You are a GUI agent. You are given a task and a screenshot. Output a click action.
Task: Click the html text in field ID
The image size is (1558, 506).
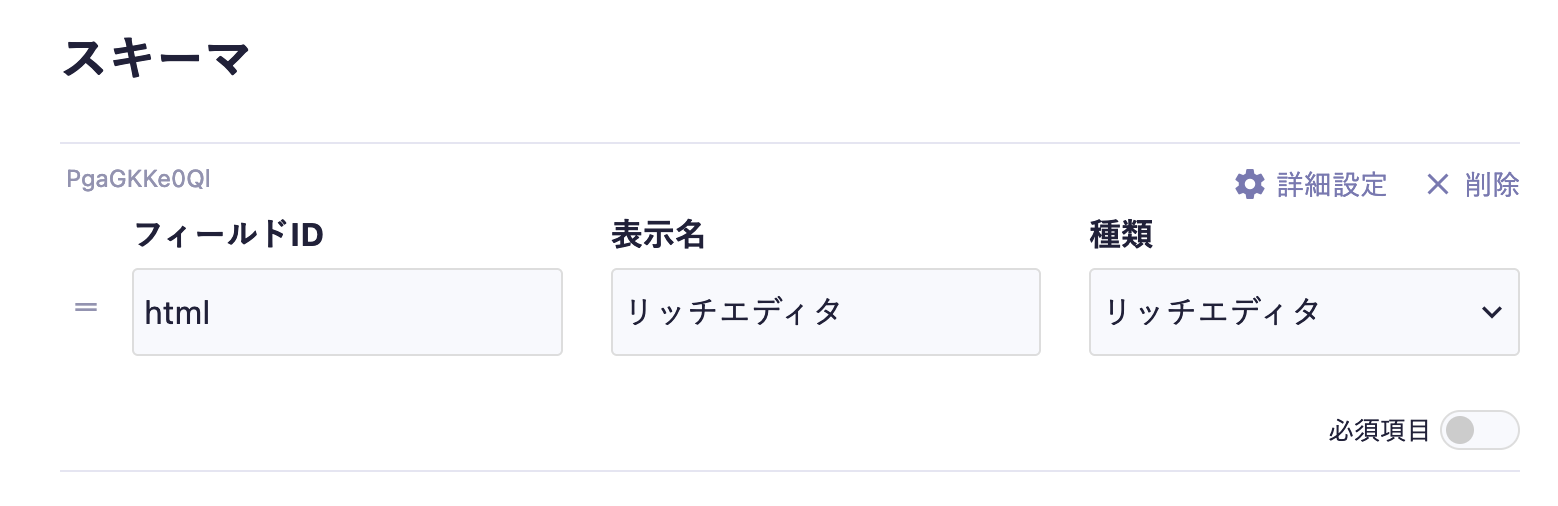pyautogui.click(x=177, y=313)
